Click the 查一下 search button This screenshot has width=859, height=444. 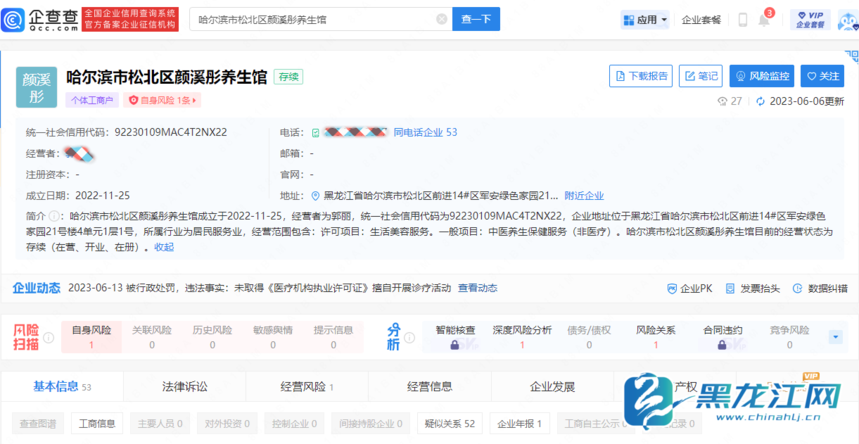(478, 19)
